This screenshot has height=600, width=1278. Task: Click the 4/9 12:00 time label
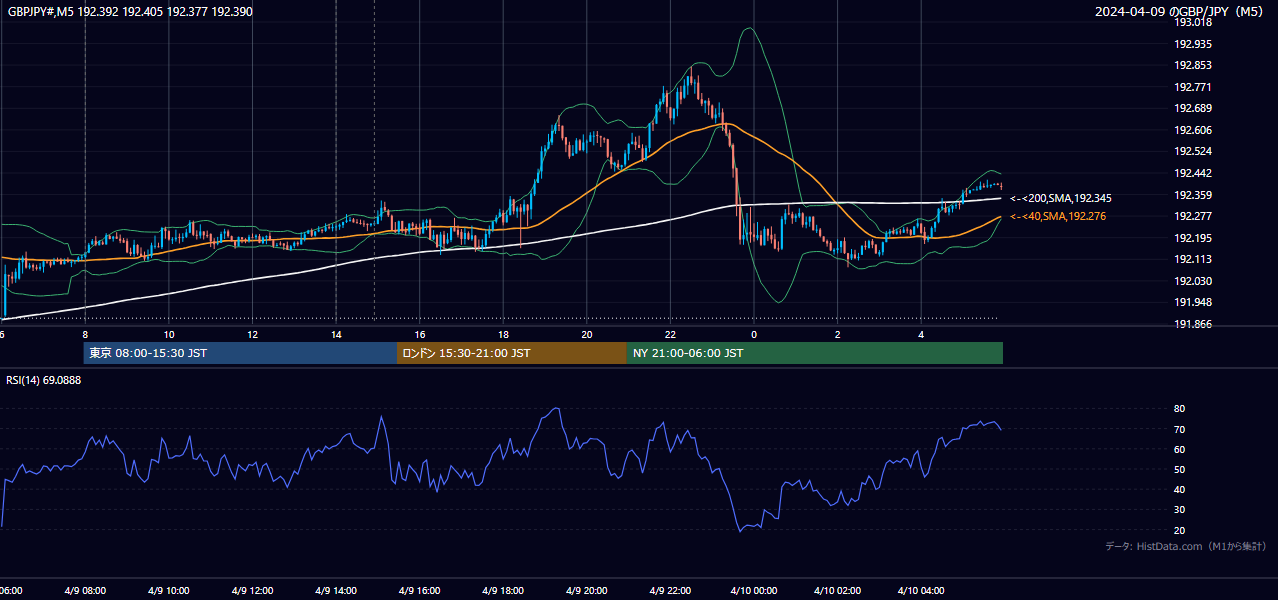click(252, 591)
